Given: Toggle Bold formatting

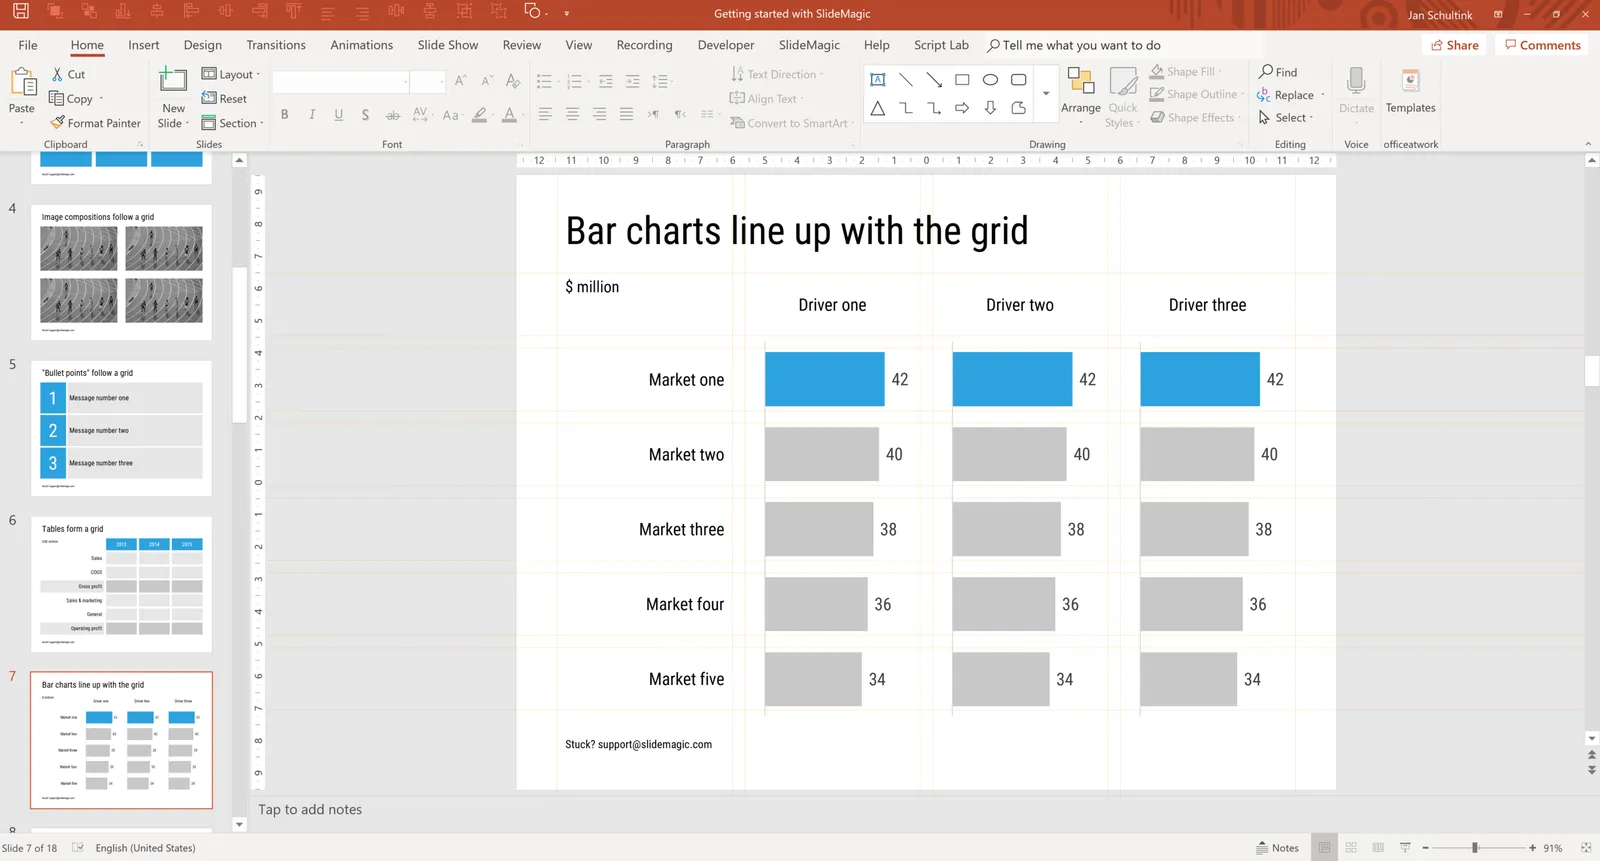Looking at the screenshot, I should coord(285,115).
